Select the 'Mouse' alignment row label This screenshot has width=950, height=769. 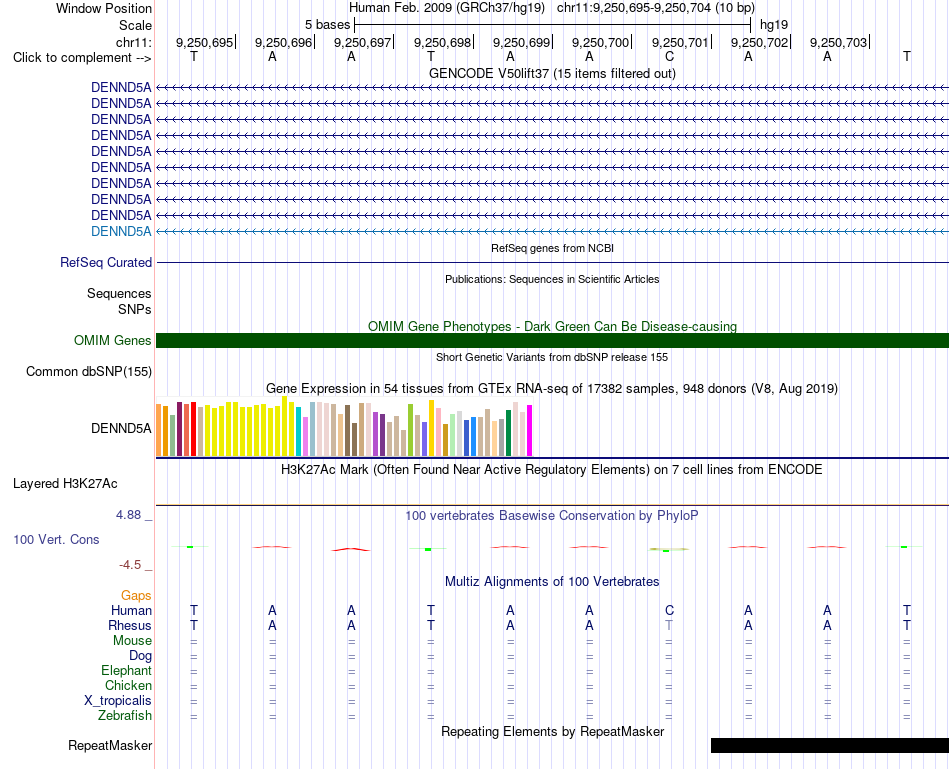point(132,641)
